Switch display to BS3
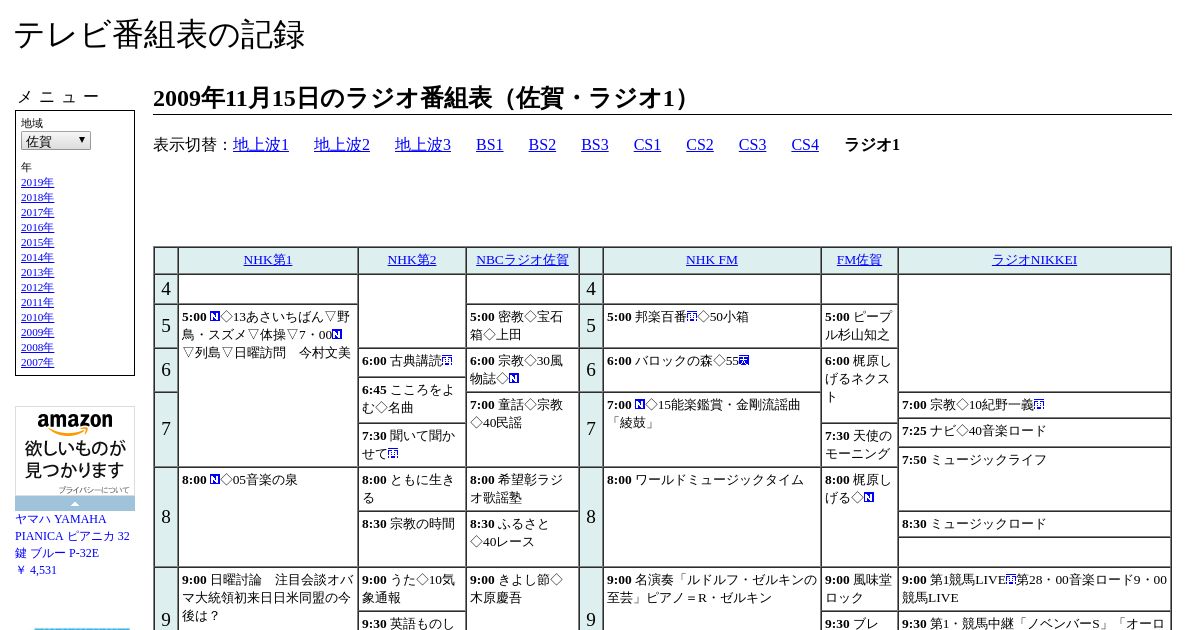1200x630 pixels. 595,144
